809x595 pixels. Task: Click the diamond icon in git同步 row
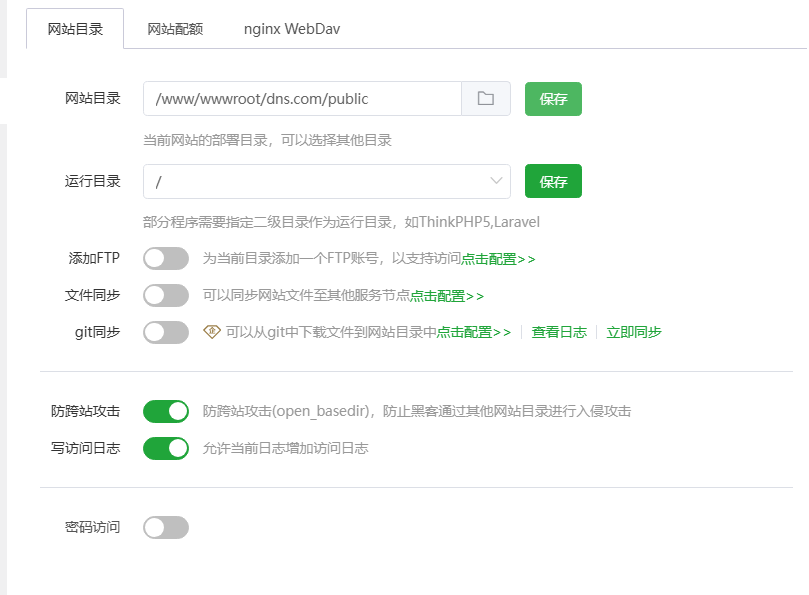(211, 331)
